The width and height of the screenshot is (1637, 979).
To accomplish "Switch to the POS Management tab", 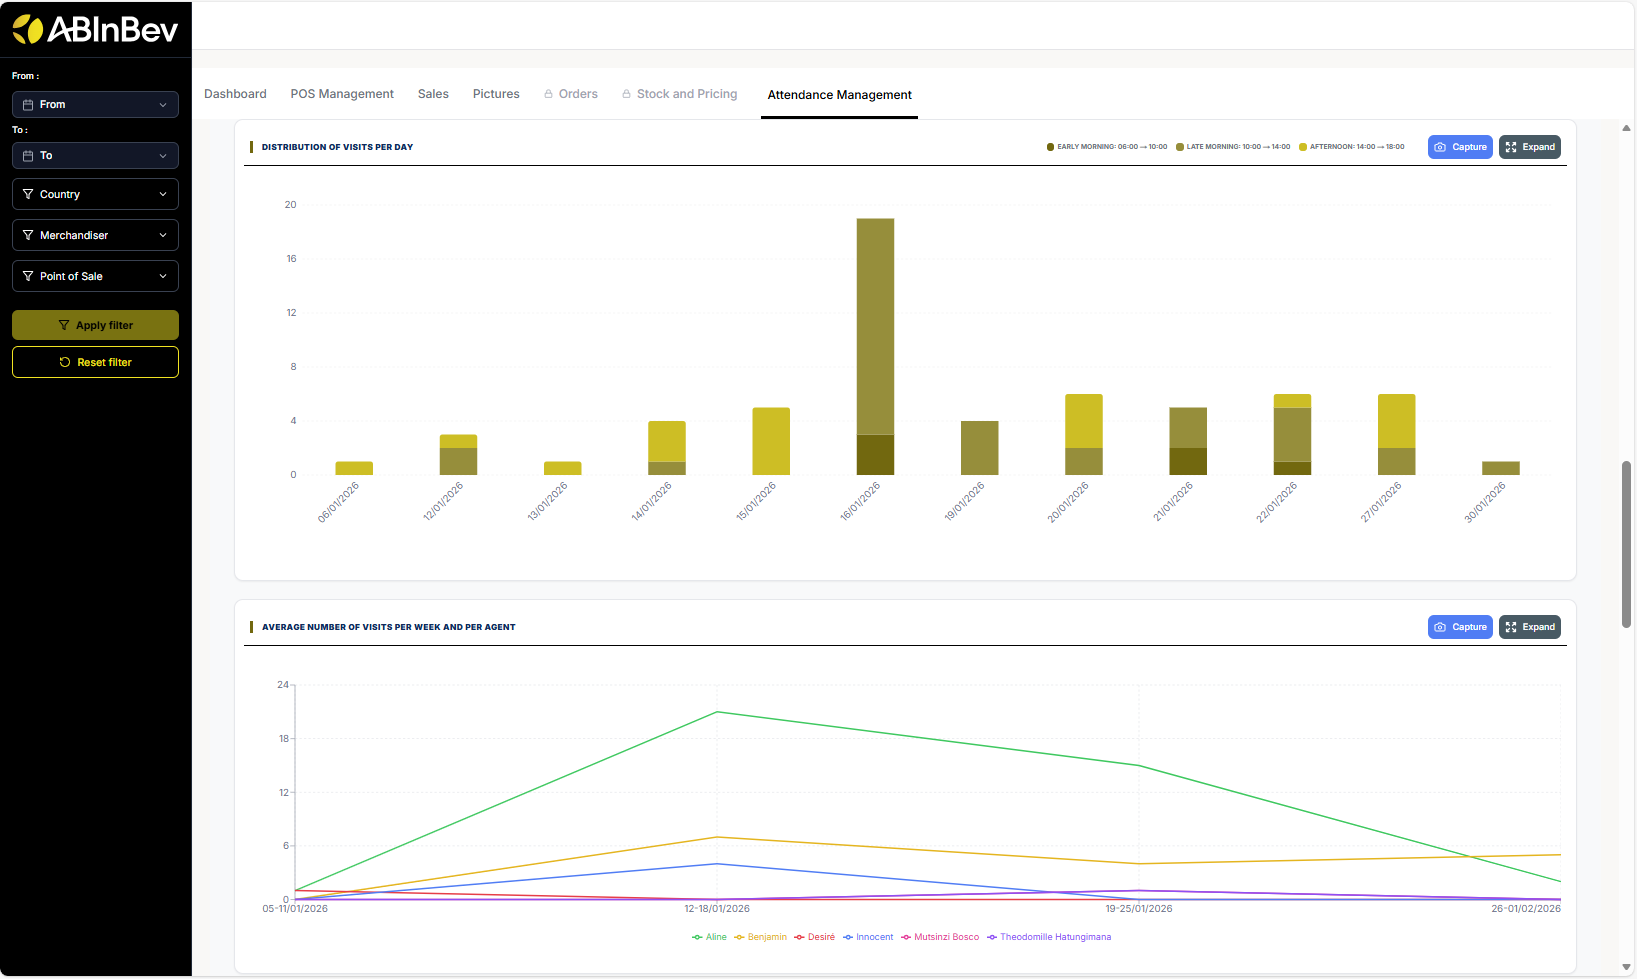I will point(342,94).
